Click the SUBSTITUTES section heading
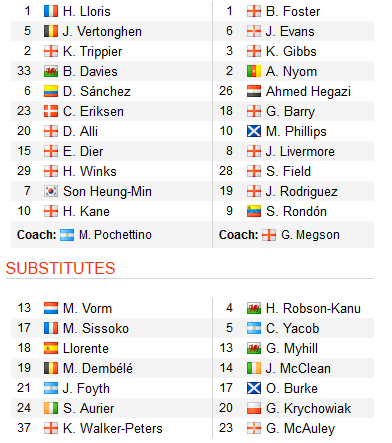This screenshot has height=443, width=392. (x=61, y=268)
